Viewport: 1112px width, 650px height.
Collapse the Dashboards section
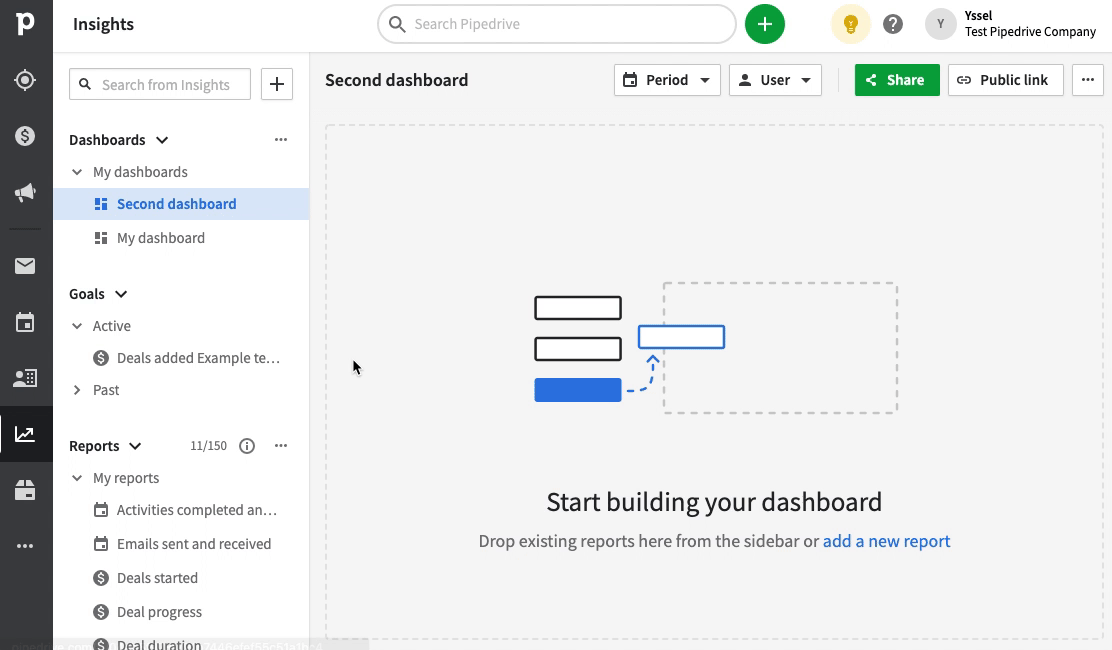click(162, 140)
